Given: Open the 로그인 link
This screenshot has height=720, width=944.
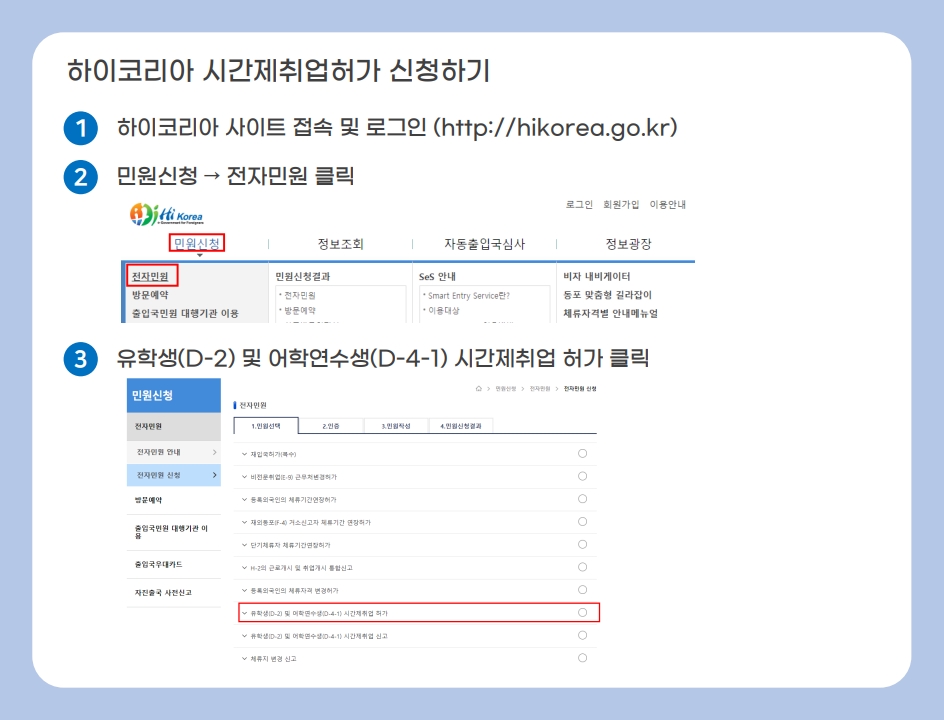Looking at the screenshot, I should pyautogui.click(x=579, y=205).
